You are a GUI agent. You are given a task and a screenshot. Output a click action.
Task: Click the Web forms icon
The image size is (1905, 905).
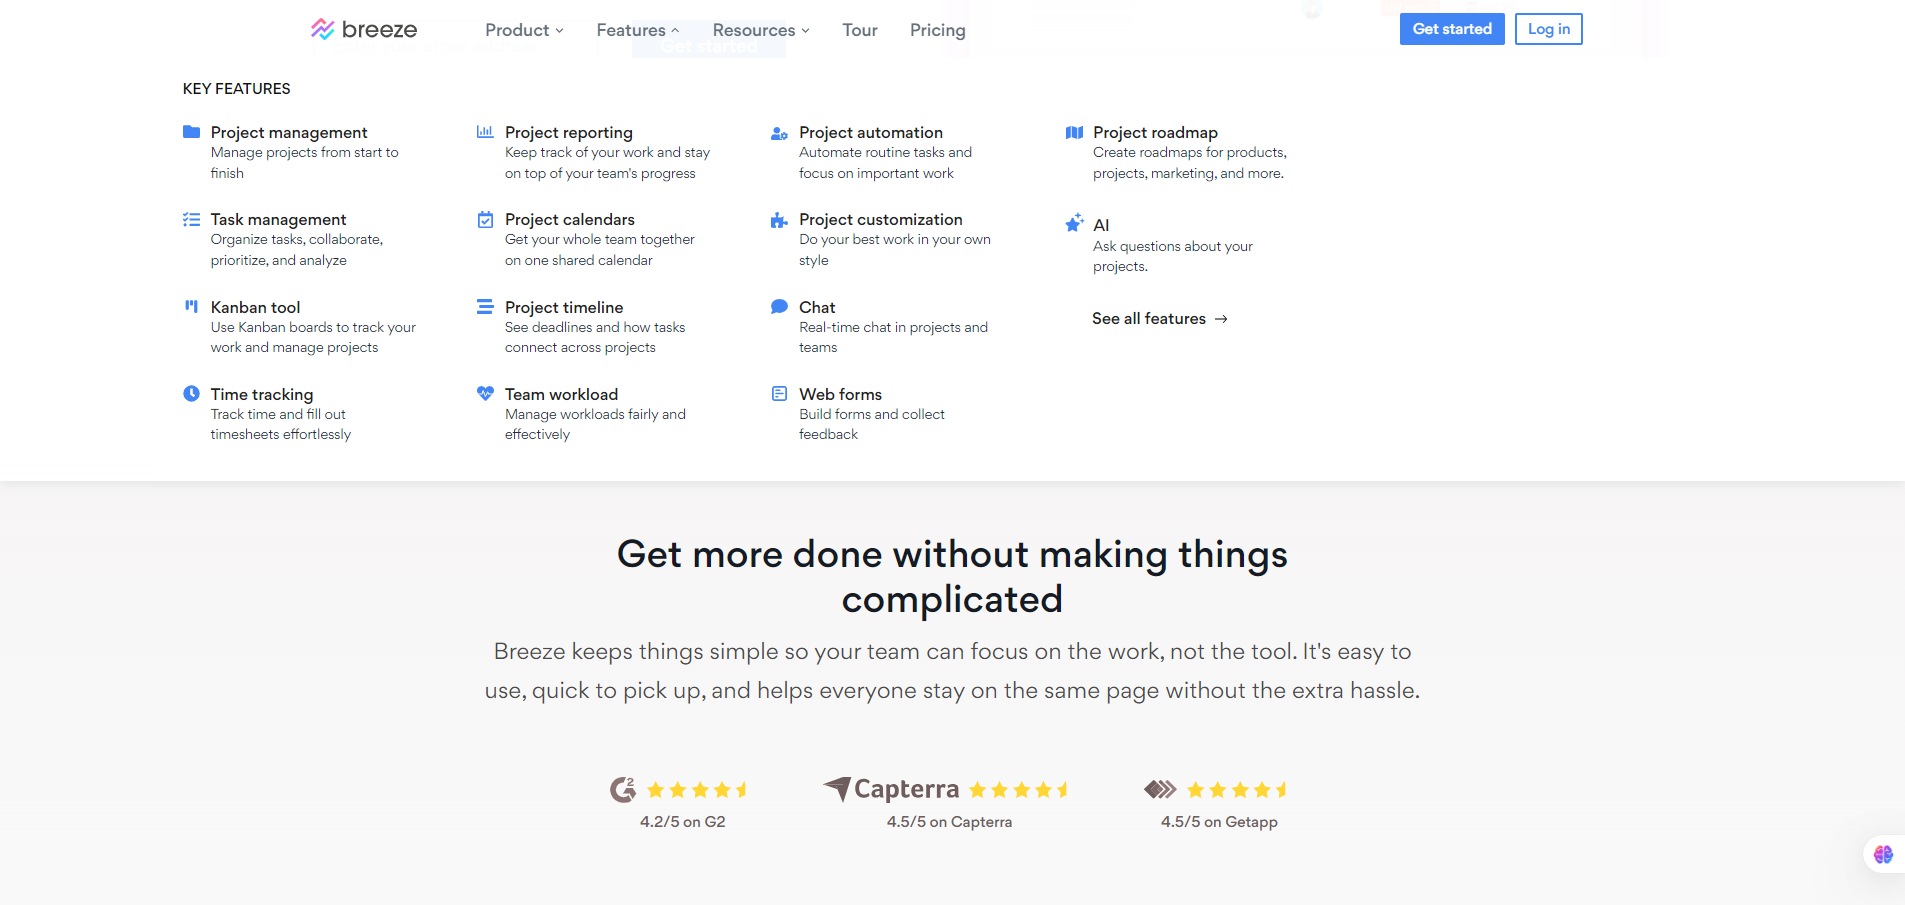(x=779, y=394)
